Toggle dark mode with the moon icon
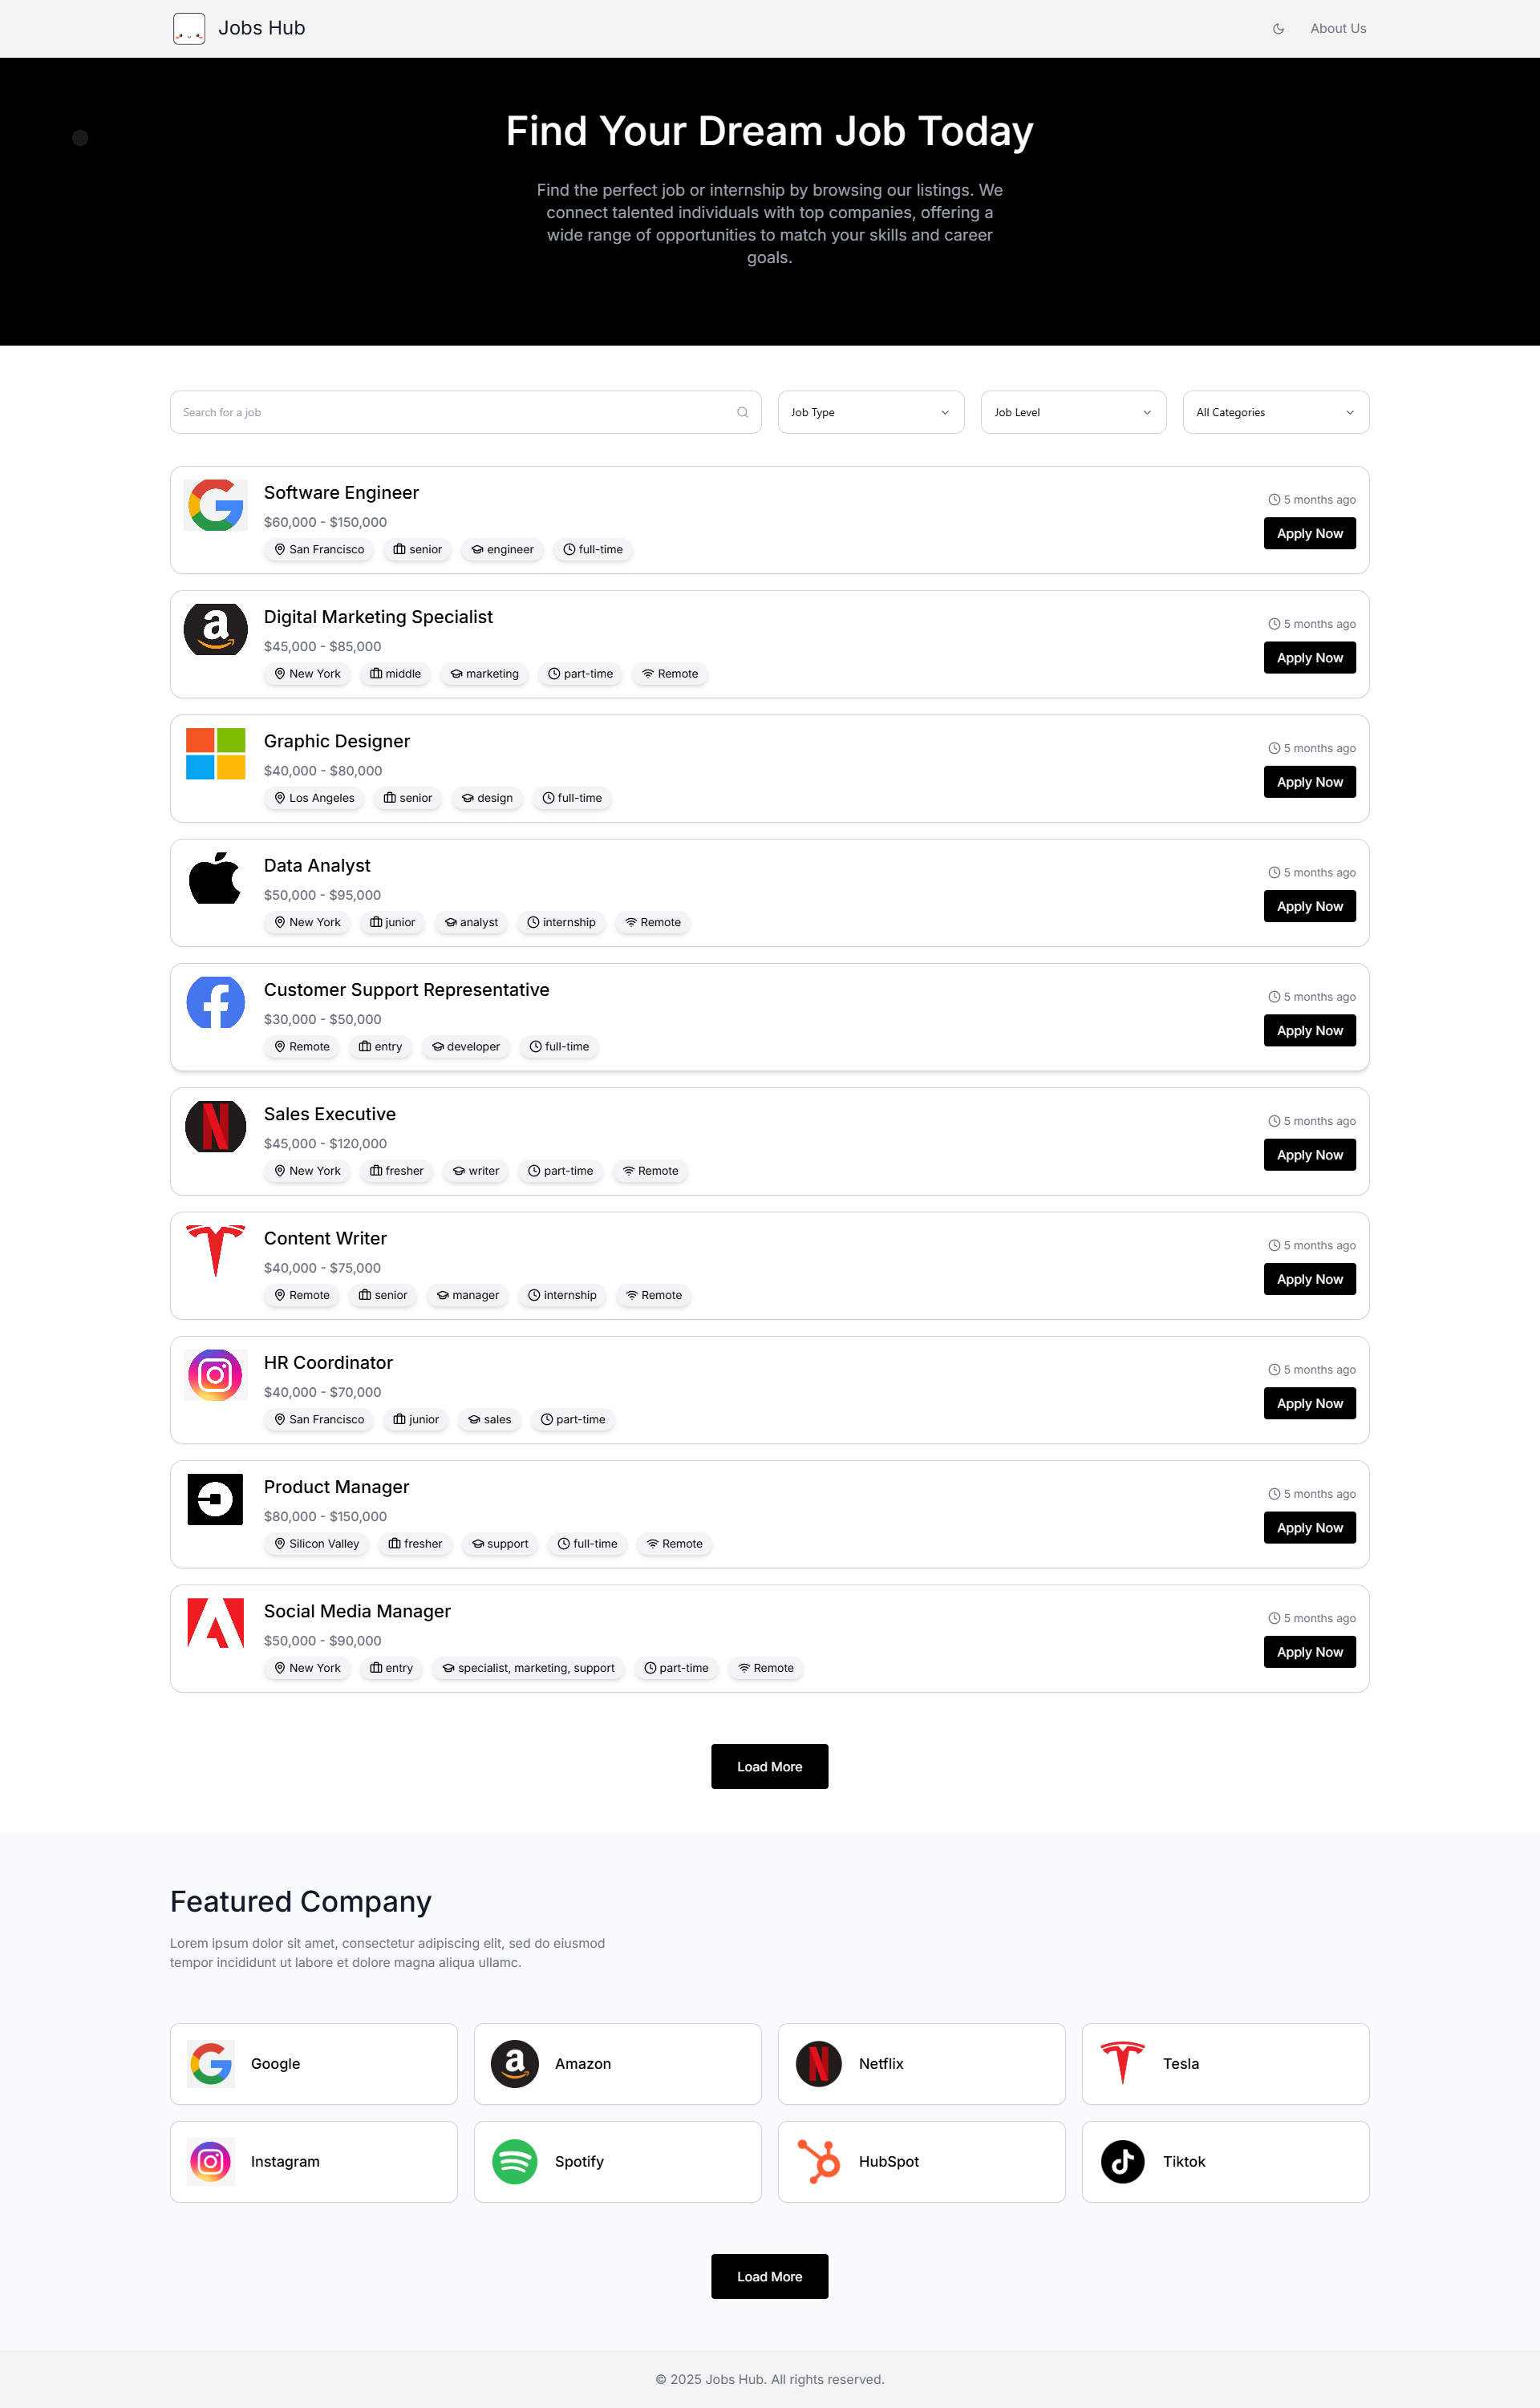The height and width of the screenshot is (2408, 1540). pyautogui.click(x=1278, y=29)
